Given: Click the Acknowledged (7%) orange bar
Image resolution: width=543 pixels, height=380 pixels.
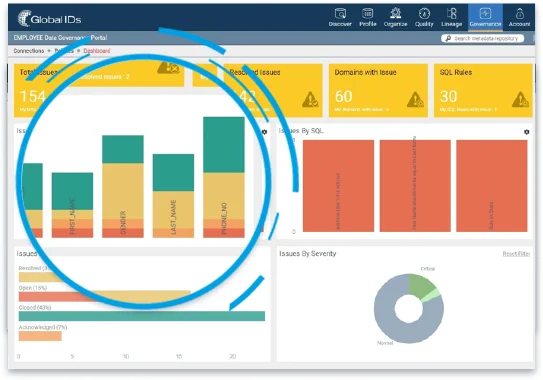Looking at the screenshot, I should point(40,336).
